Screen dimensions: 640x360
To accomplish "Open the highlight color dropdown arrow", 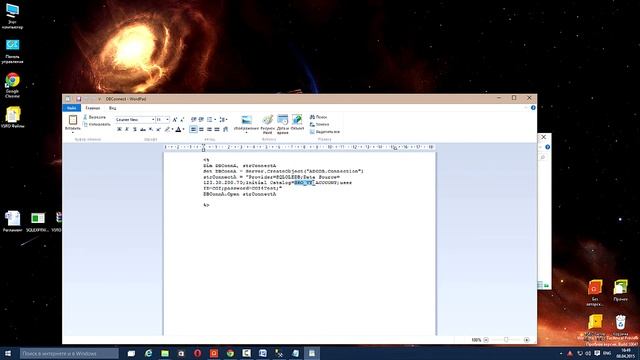I will pos(172,129).
